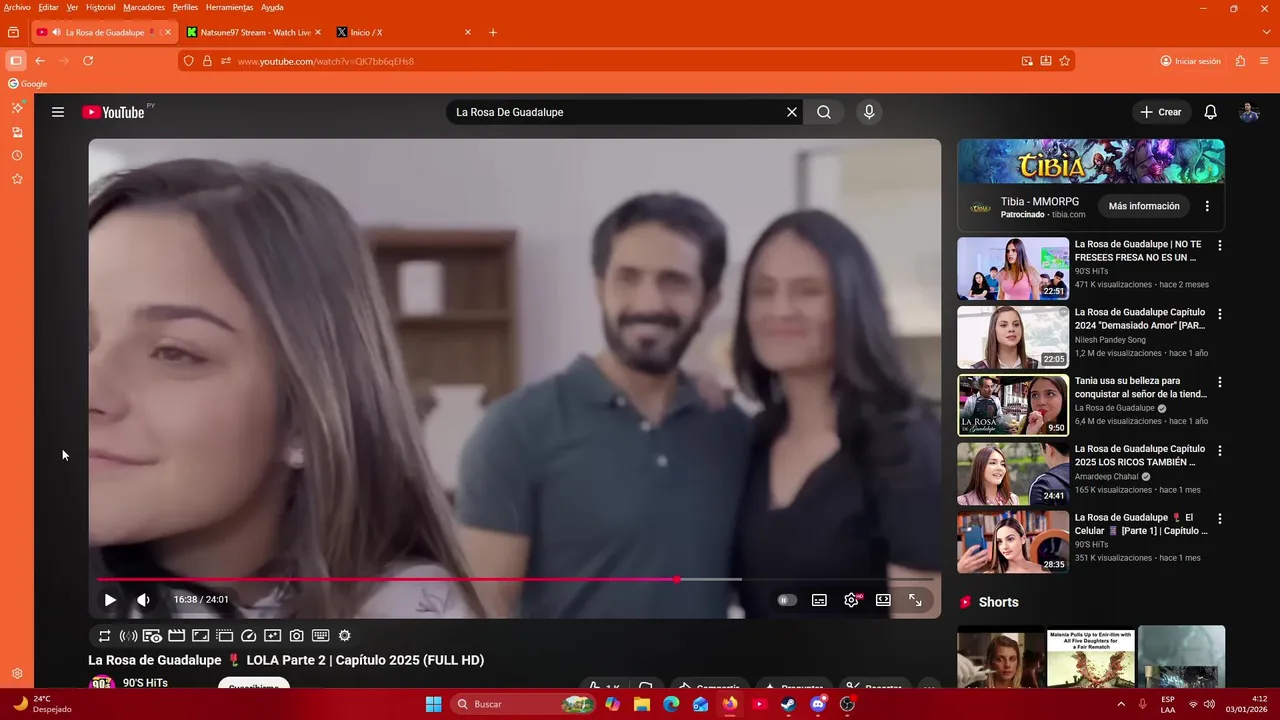Take a screenshot with the camera icon
This screenshot has height=720, width=1280.
tap(296, 635)
